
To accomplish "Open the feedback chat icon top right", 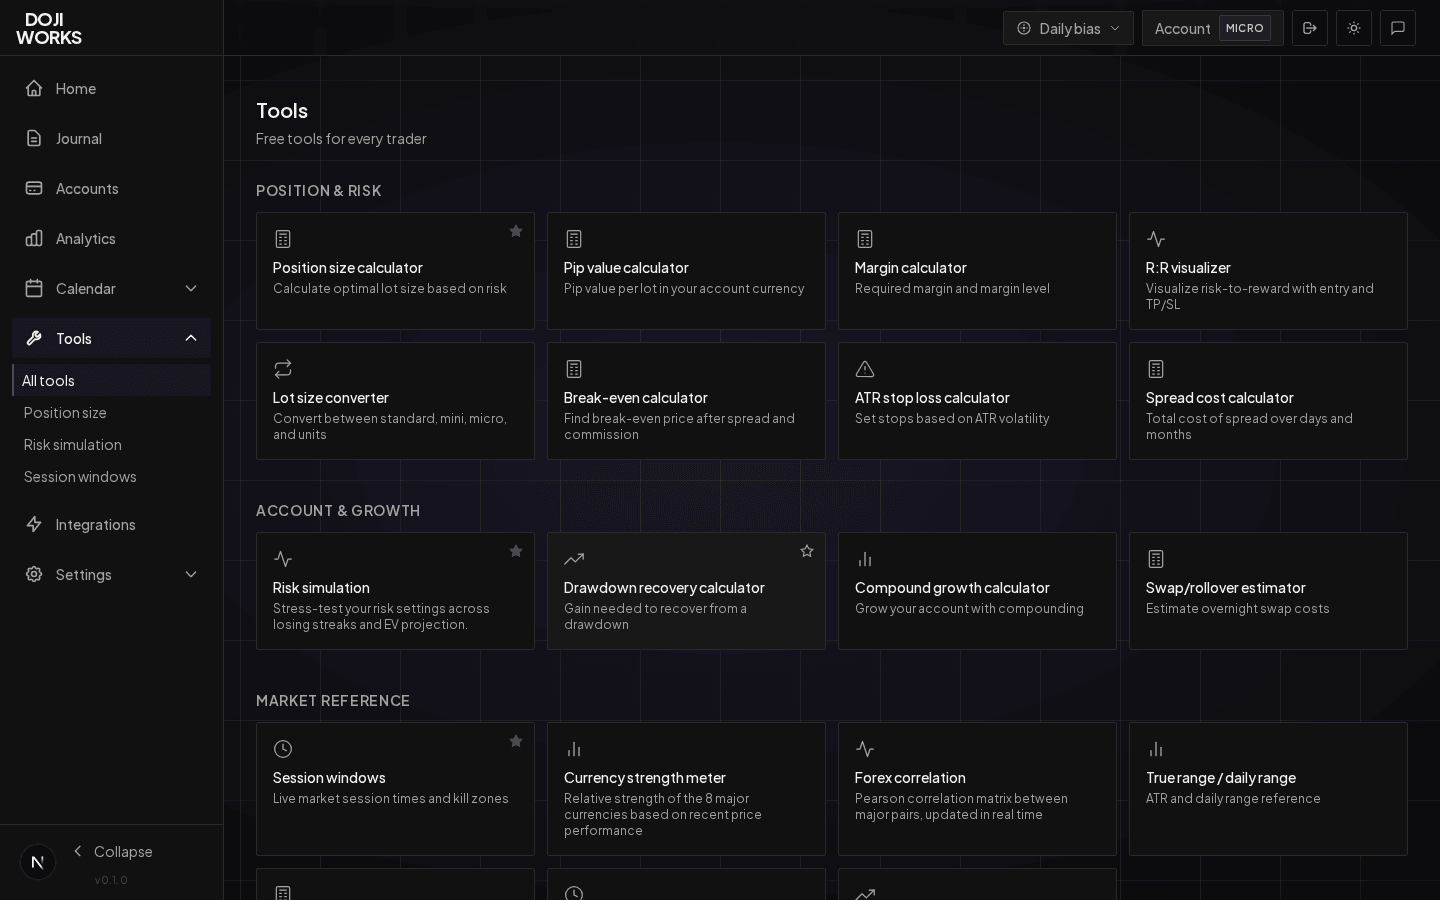I will [x=1398, y=28].
